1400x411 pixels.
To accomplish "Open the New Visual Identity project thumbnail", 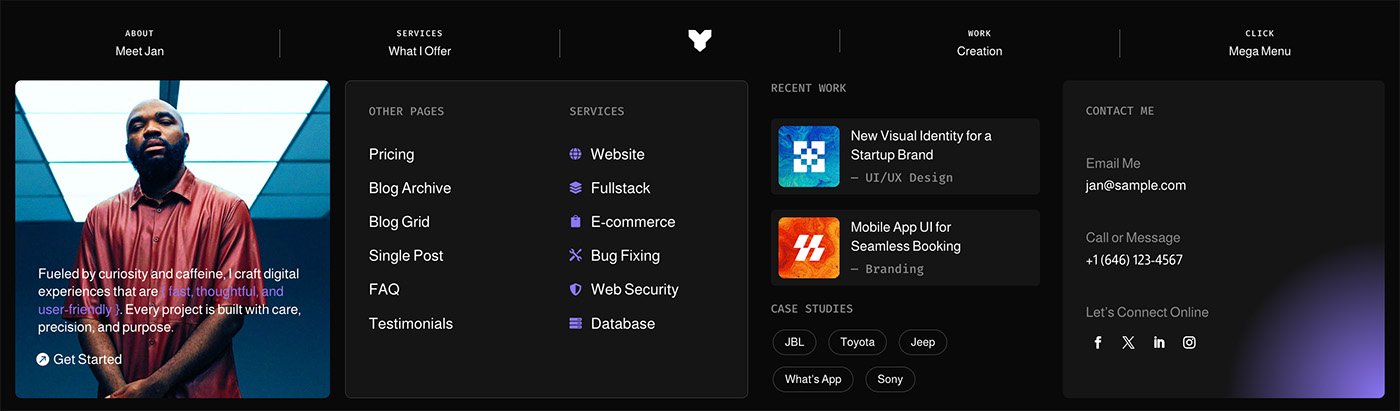I will (809, 156).
